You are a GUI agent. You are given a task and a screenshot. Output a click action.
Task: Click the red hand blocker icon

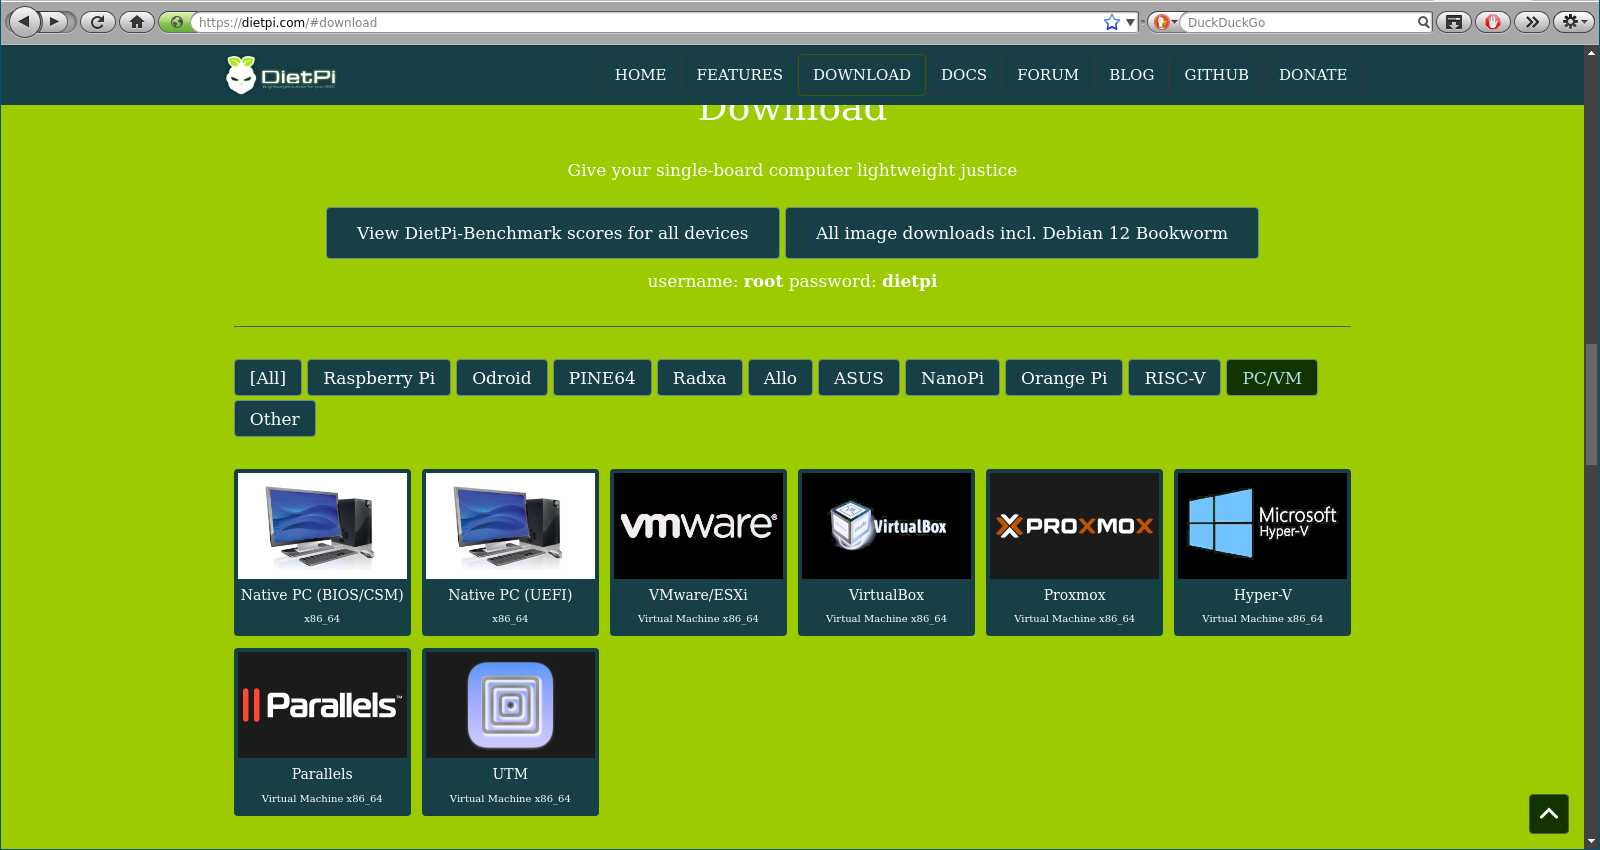[x=1493, y=21]
